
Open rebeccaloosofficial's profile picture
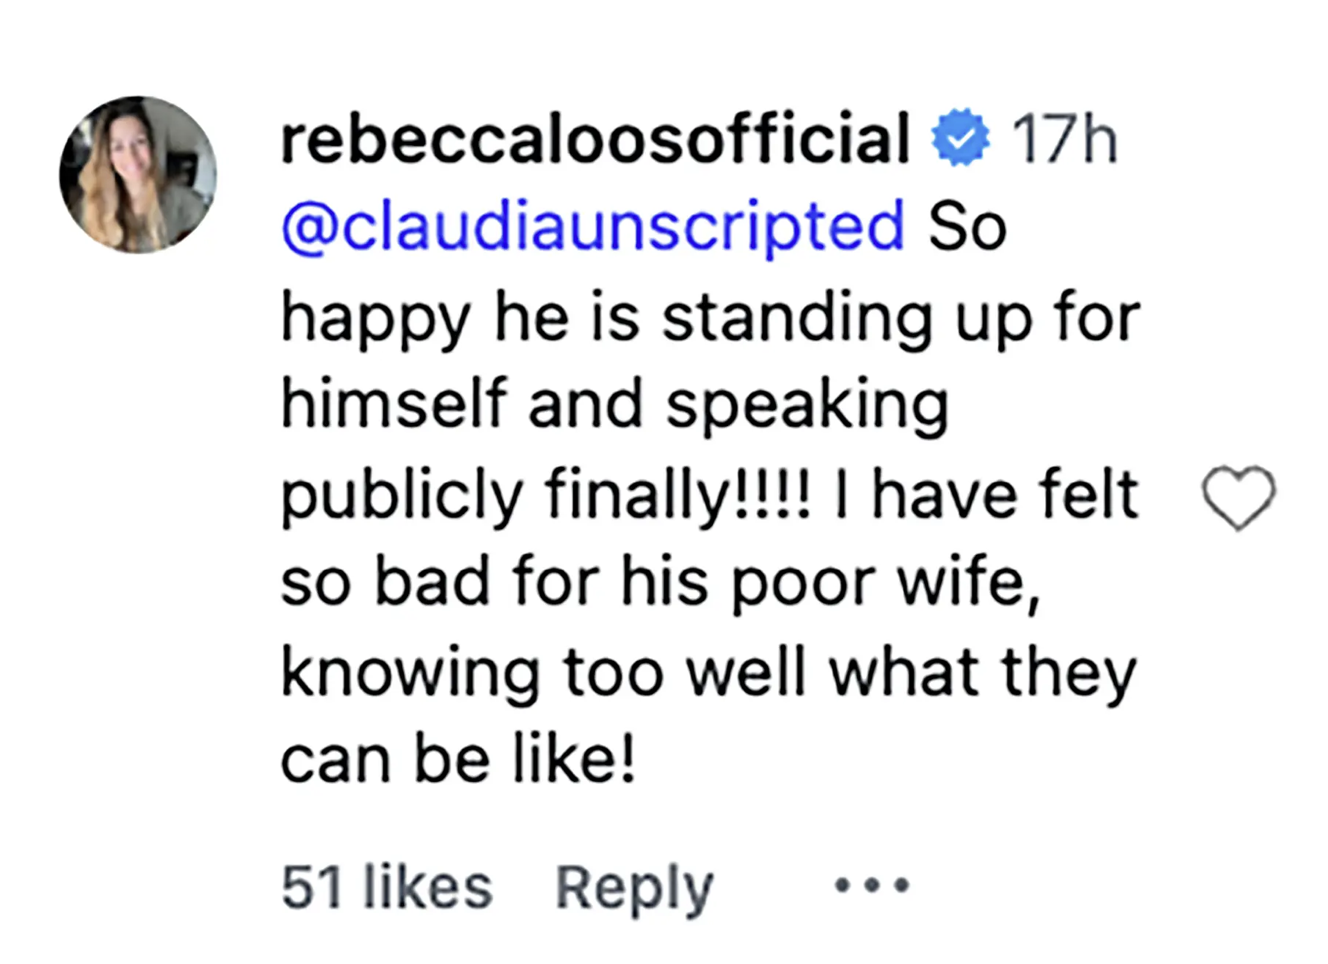pos(138,174)
